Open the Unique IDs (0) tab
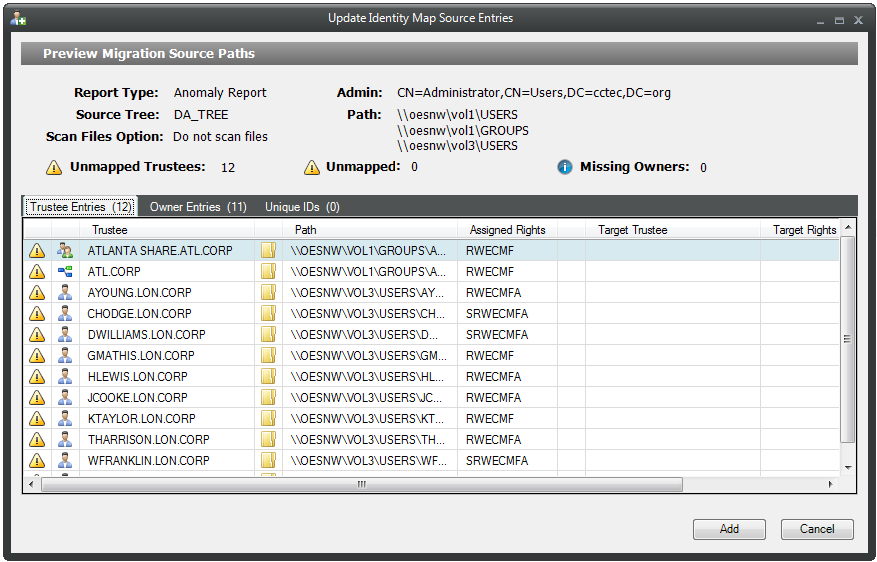The height and width of the screenshot is (562, 877). [302, 207]
